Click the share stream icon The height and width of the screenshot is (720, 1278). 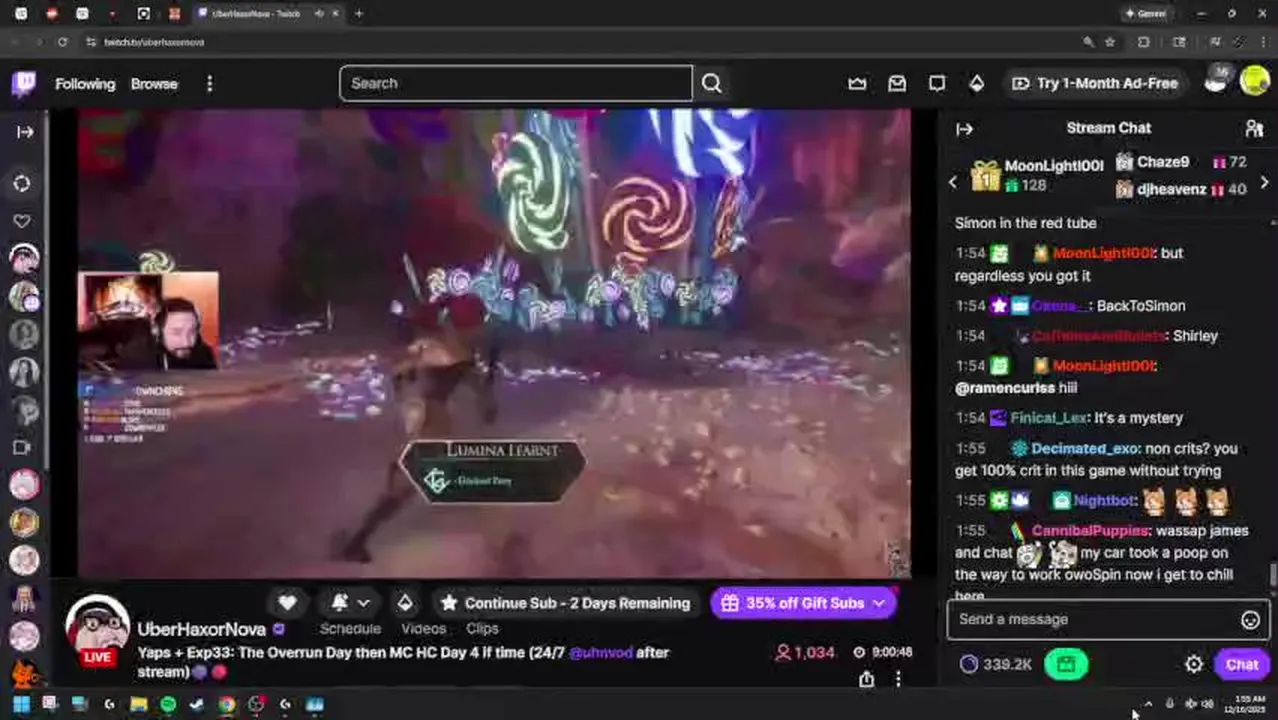(866, 679)
